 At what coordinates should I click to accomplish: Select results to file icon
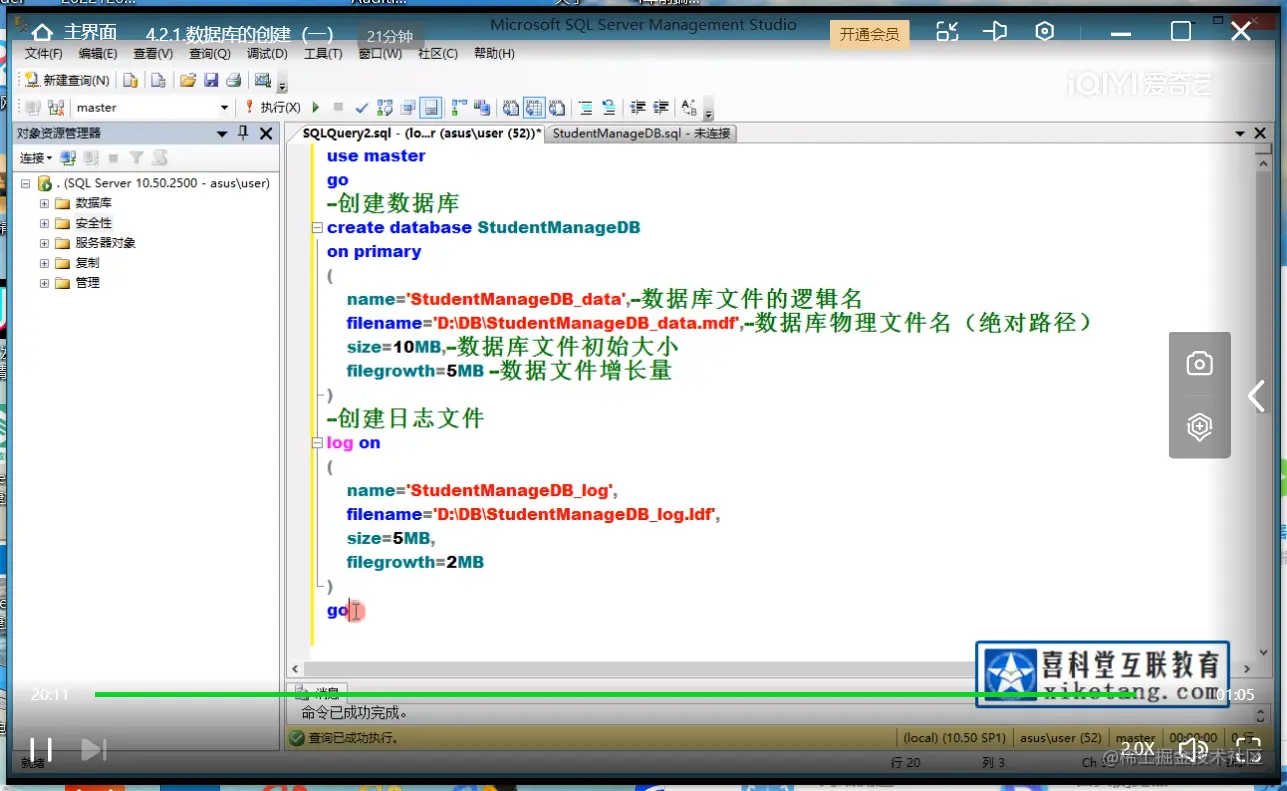tap(557, 107)
